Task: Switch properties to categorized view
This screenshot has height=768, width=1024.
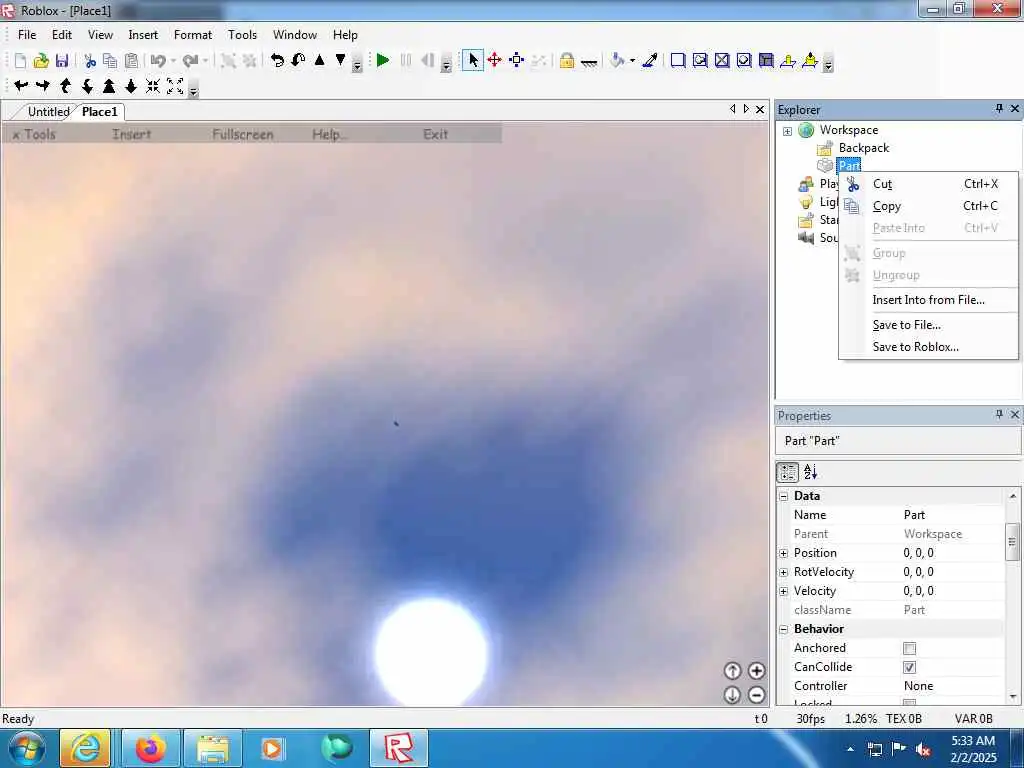Action: pos(788,472)
